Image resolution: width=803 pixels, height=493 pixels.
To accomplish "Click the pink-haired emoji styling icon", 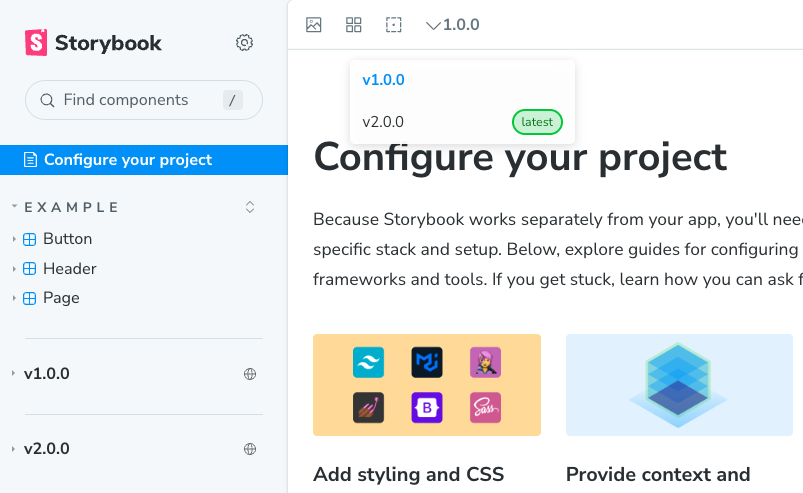I will 485,362.
